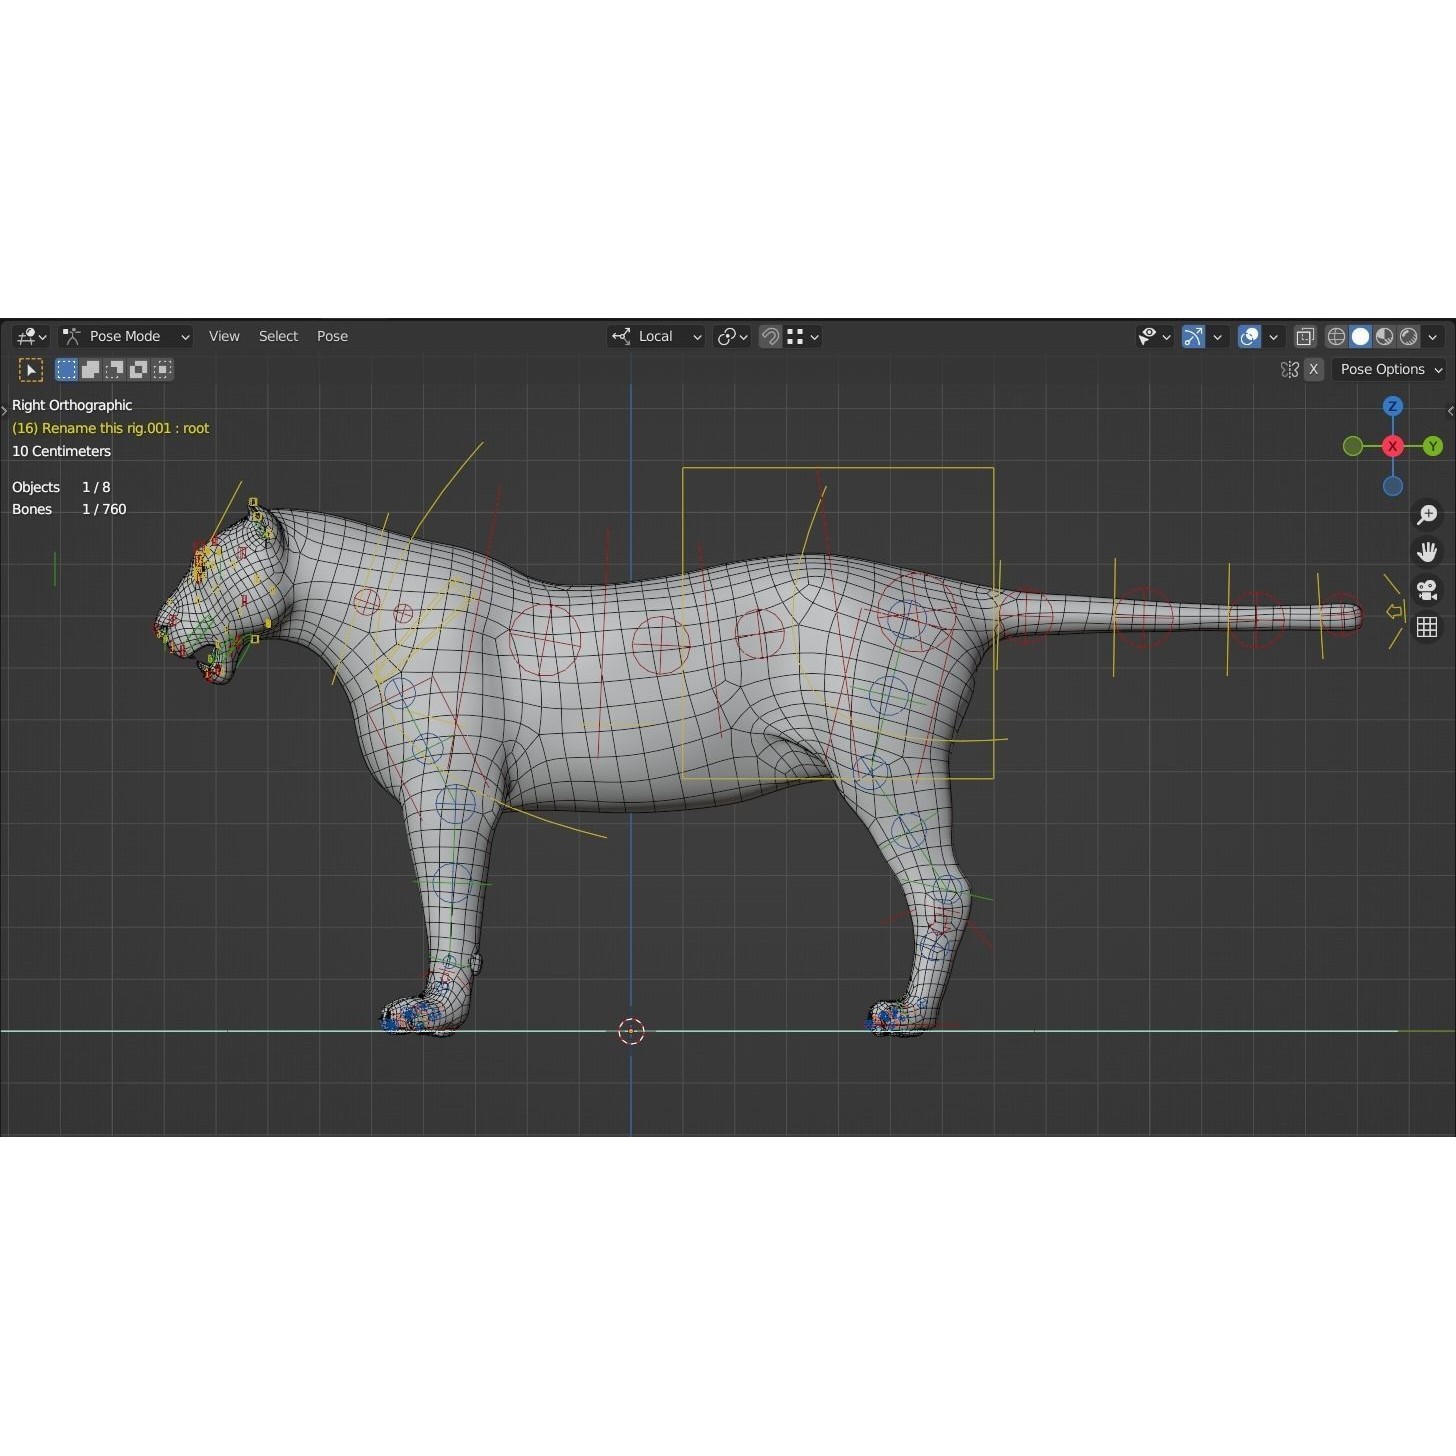This screenshot has width=1456, height=1456.
Task: Click the Rename this rig.001 root text
Action: [x=110, y=427]
